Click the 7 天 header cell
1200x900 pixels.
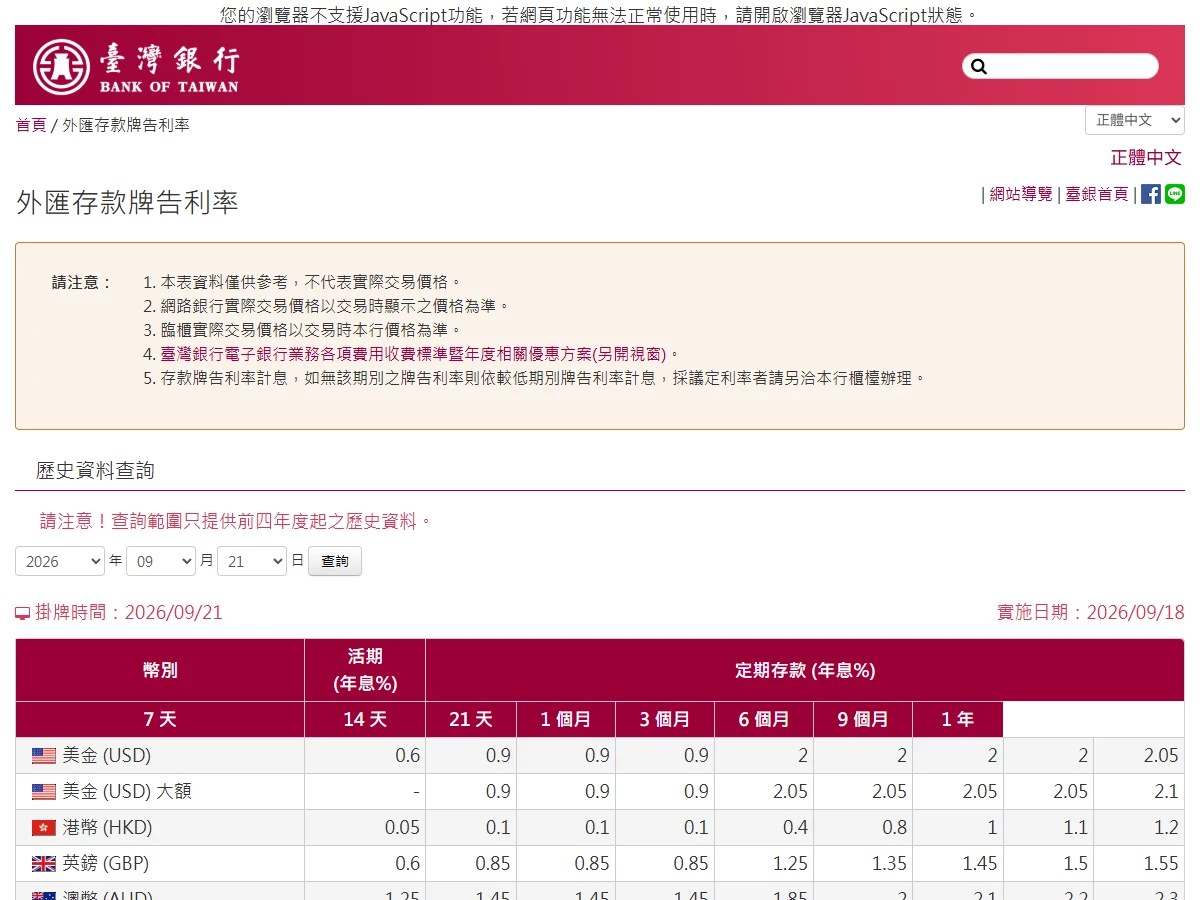point(160,719)
